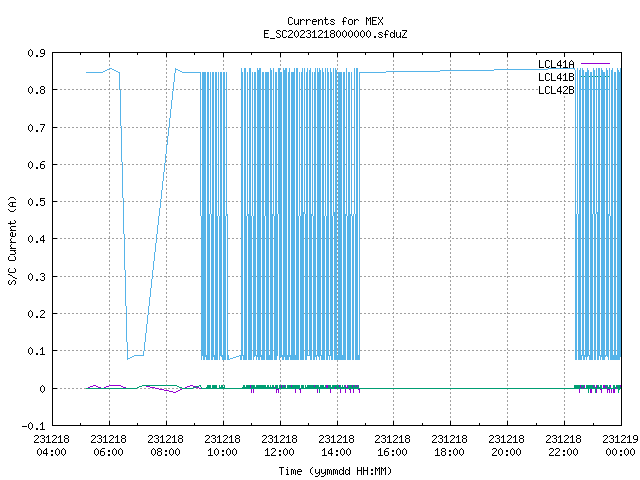This screenshot has width=640, height=480.
Task: Click the -0.1 y-axis tick label
Action: (33, 426)
